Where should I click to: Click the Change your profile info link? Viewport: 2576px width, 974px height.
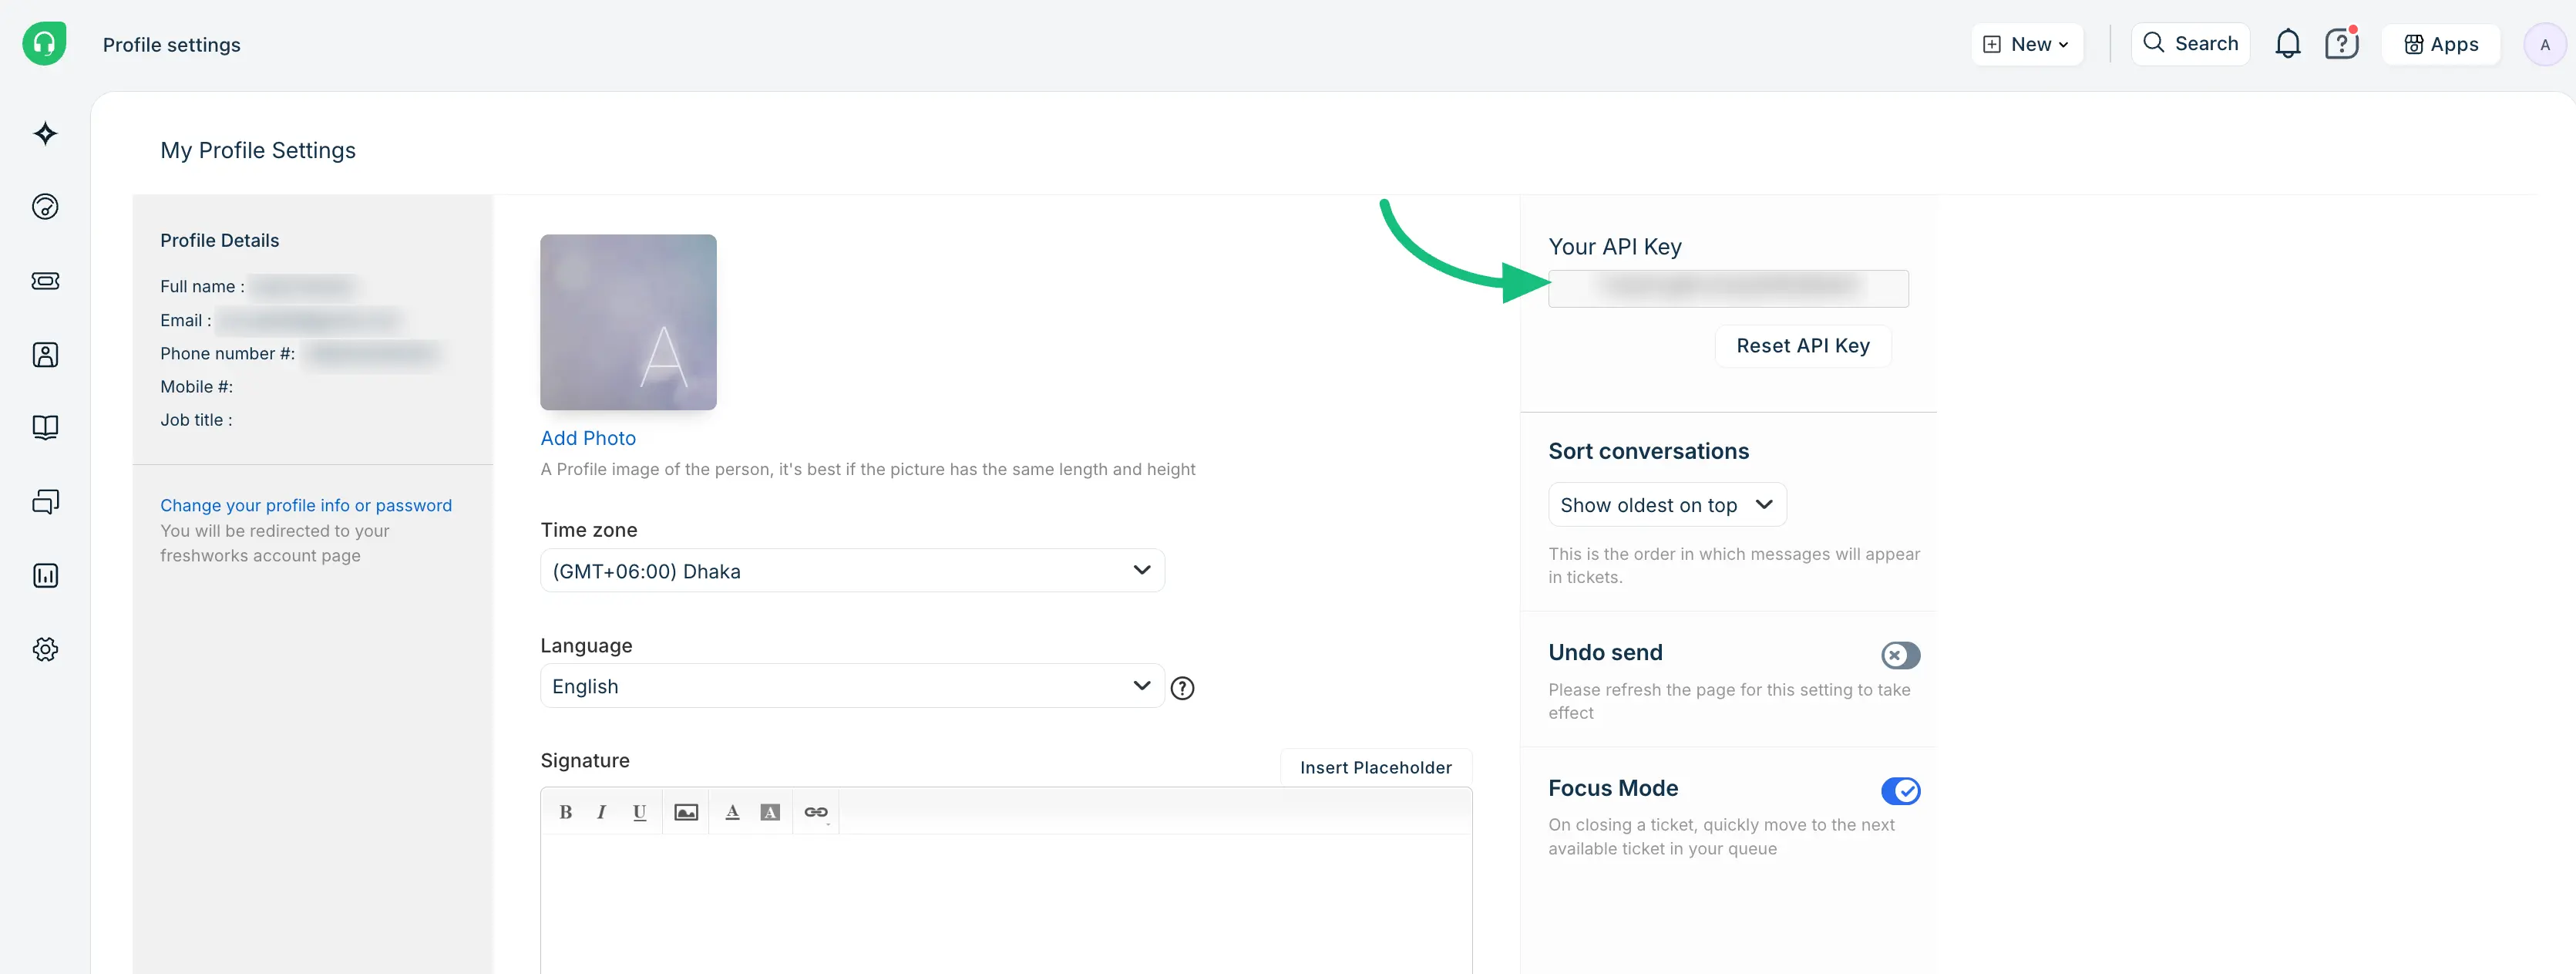tap(306, 505)
